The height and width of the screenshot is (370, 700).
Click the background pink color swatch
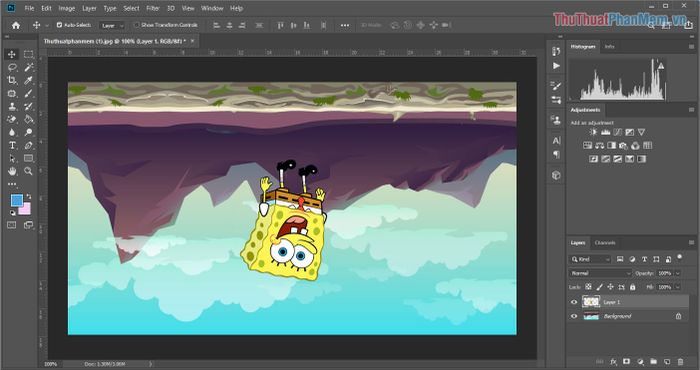[x=25, y=208]
